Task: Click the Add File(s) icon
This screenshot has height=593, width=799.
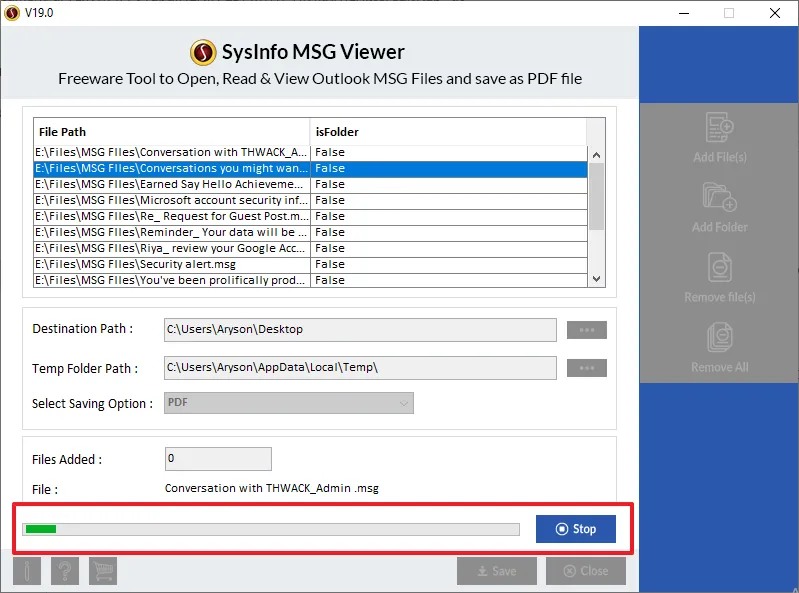Action: coord(719,129)
